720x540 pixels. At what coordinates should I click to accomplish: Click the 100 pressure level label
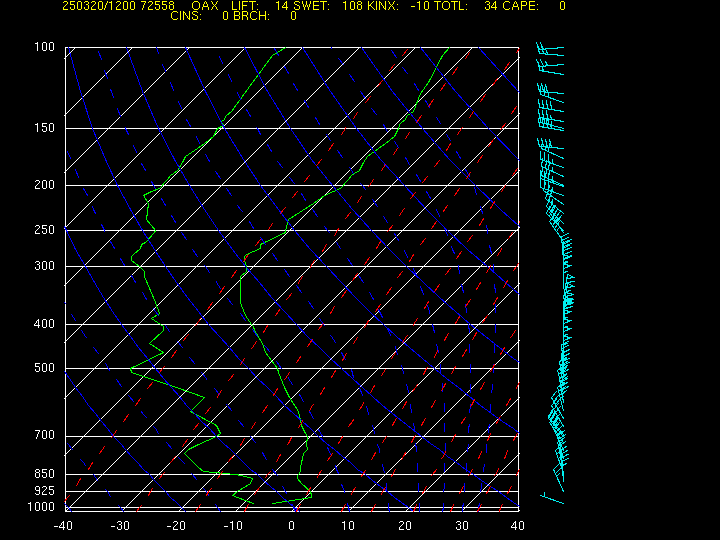coord(44,47)
